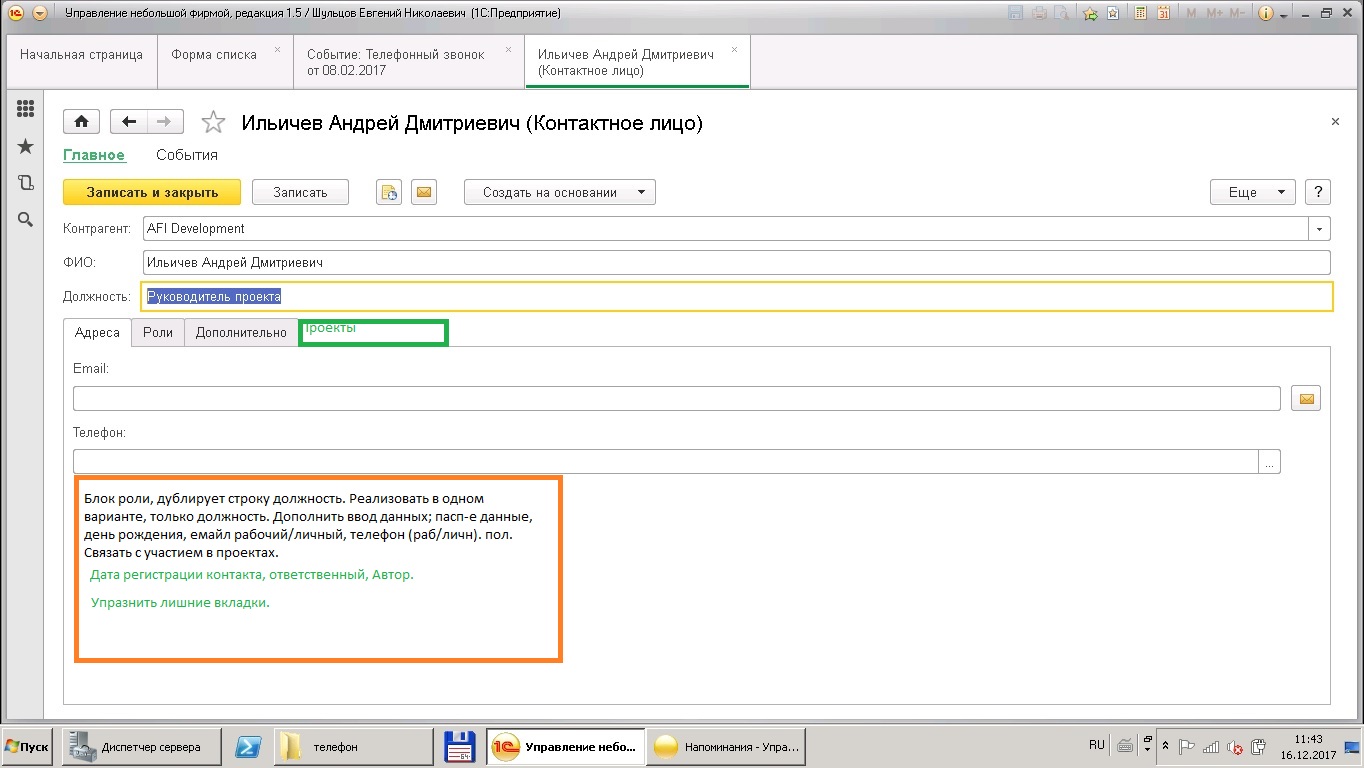The image size is (1364, 768).
Task: Click into the Email input field
Action: click(x=676, y=398)
